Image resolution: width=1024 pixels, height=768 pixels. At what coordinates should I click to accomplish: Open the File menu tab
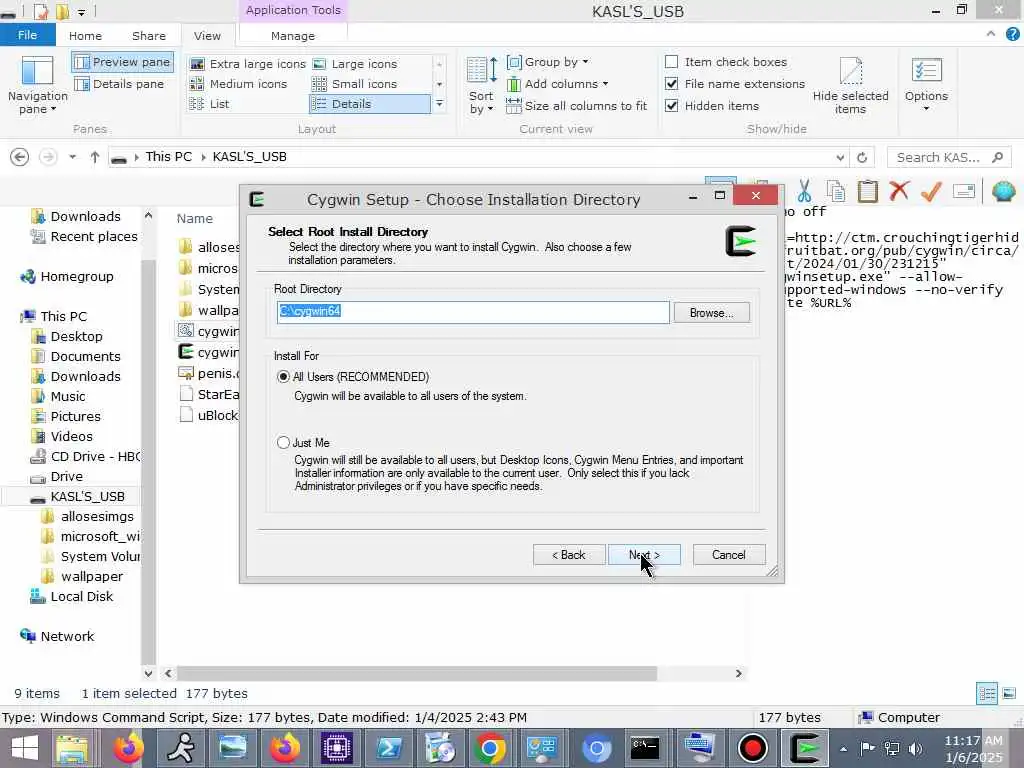click(x=27, y=35)
